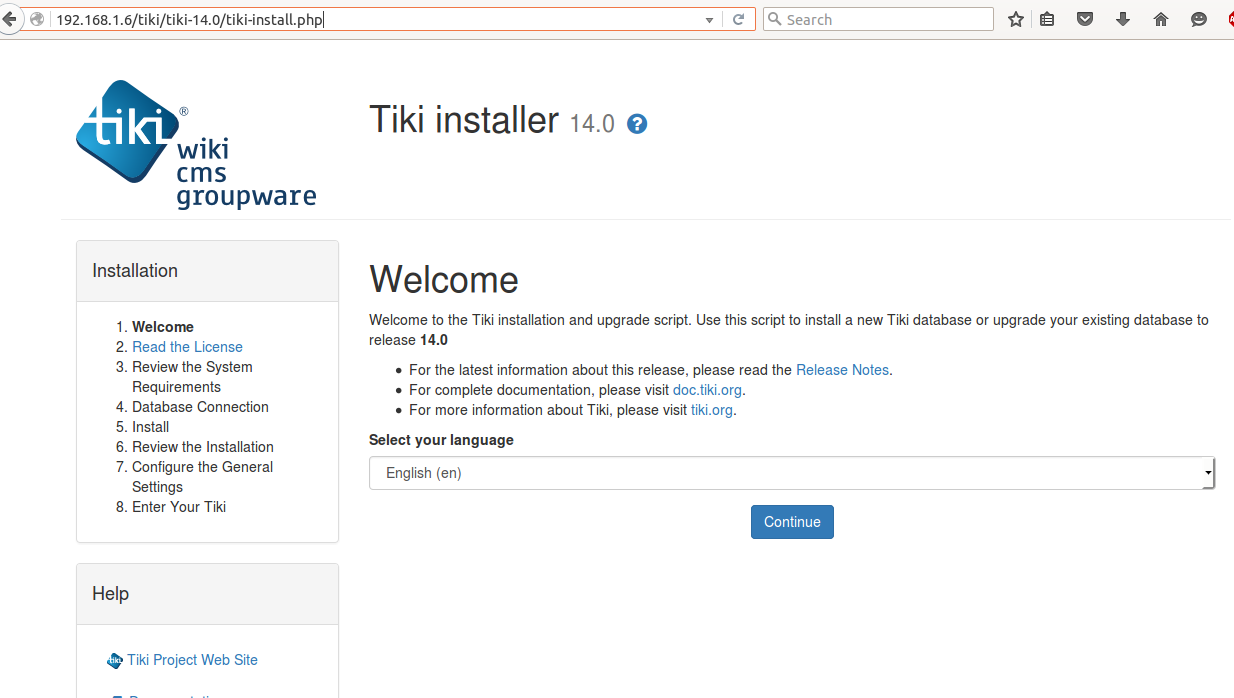Click the browser back arrow button
Screen dimensions: 1234x698
(x=8, y=19)
